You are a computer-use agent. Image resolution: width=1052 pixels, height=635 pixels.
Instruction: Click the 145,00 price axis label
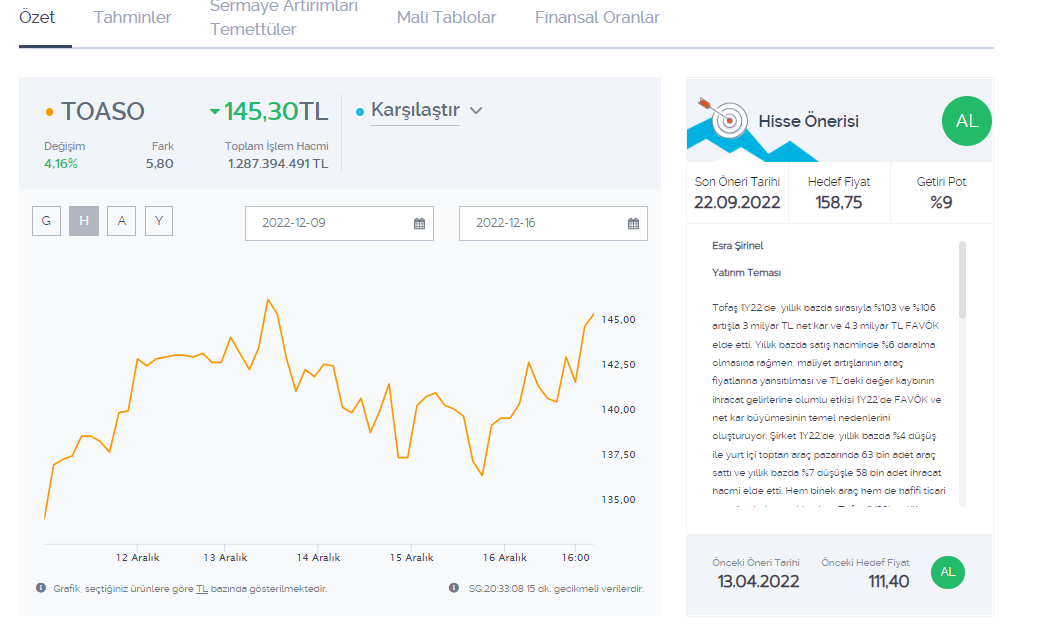click(619, 320)
